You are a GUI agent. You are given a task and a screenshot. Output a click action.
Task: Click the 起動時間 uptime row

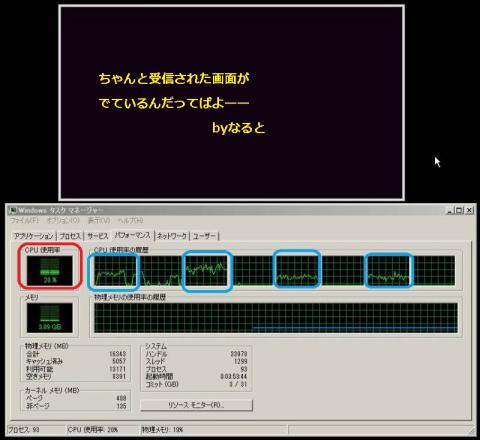click(x=196, y=377)
